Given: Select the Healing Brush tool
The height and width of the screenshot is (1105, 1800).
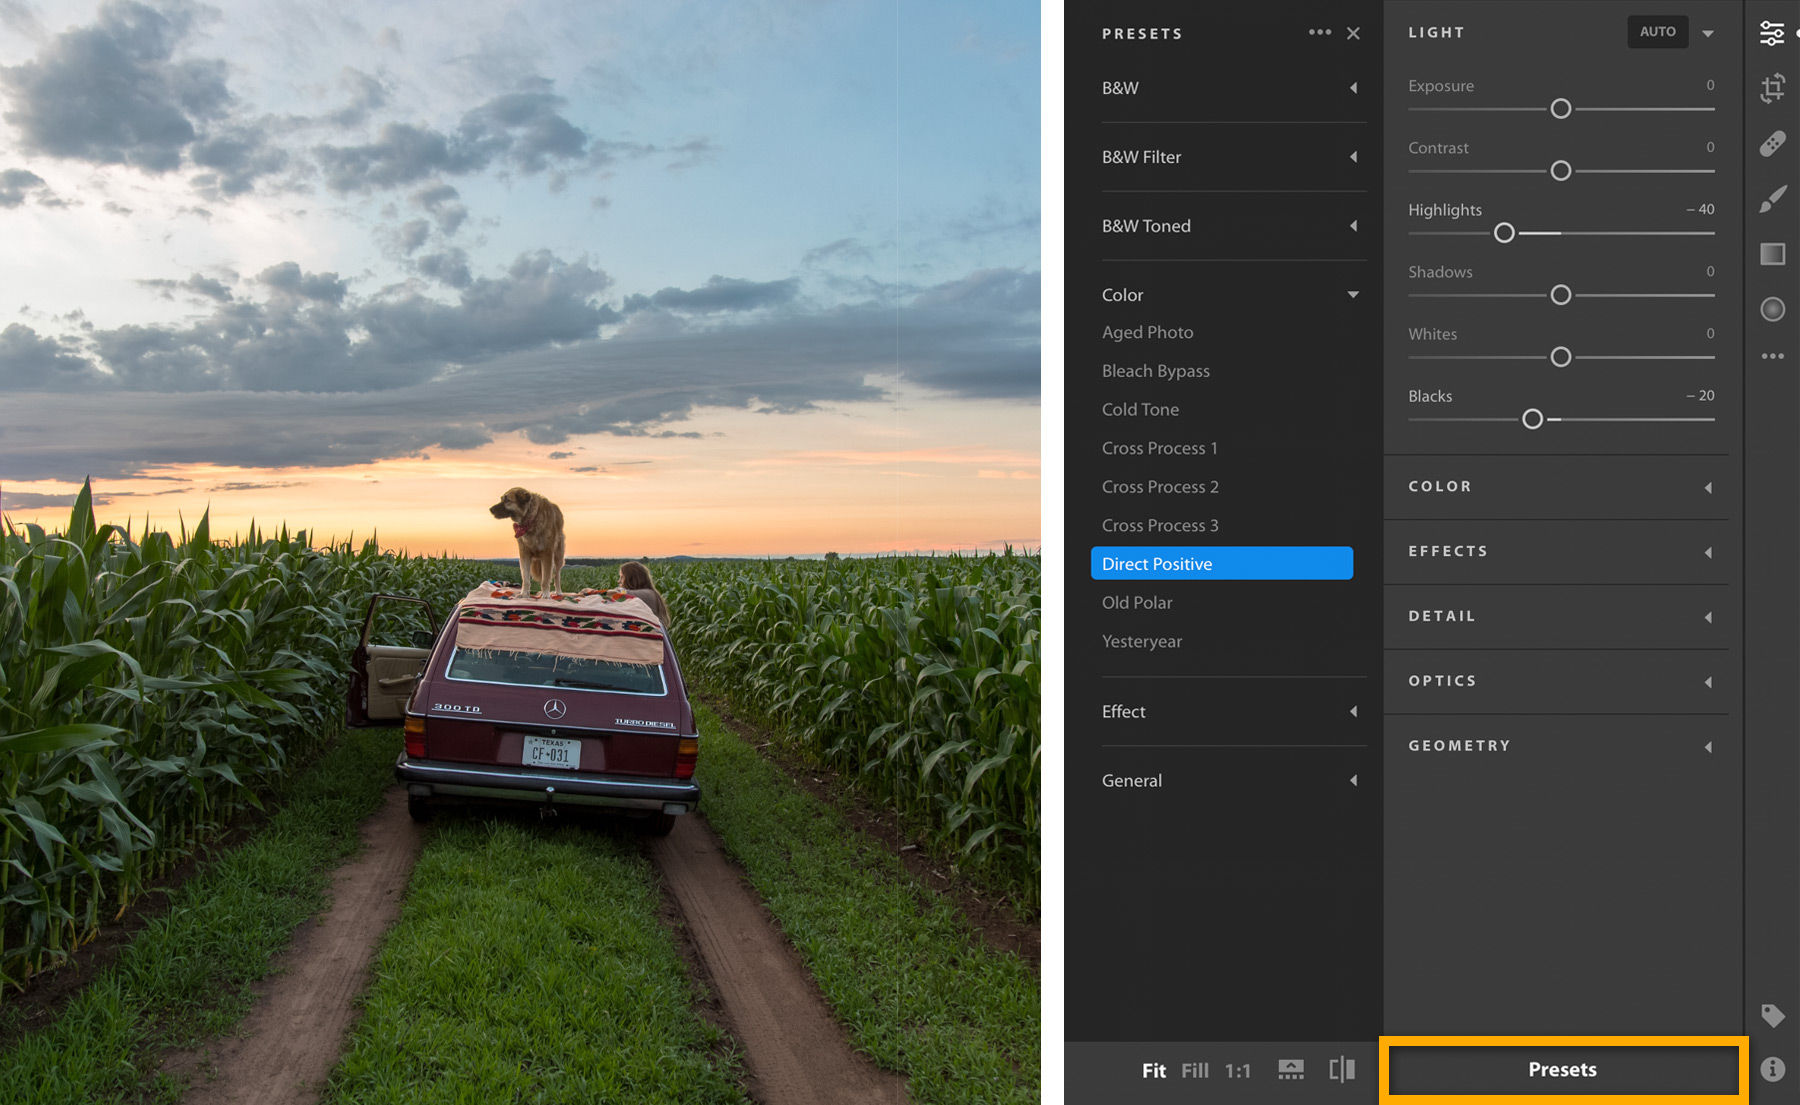Looking at the screenshot, I should (1772, 143).
